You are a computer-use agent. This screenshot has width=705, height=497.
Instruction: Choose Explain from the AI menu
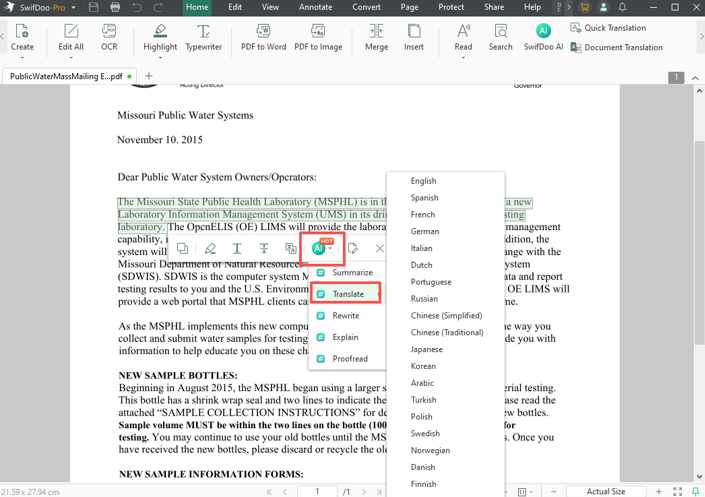[347, 337]
